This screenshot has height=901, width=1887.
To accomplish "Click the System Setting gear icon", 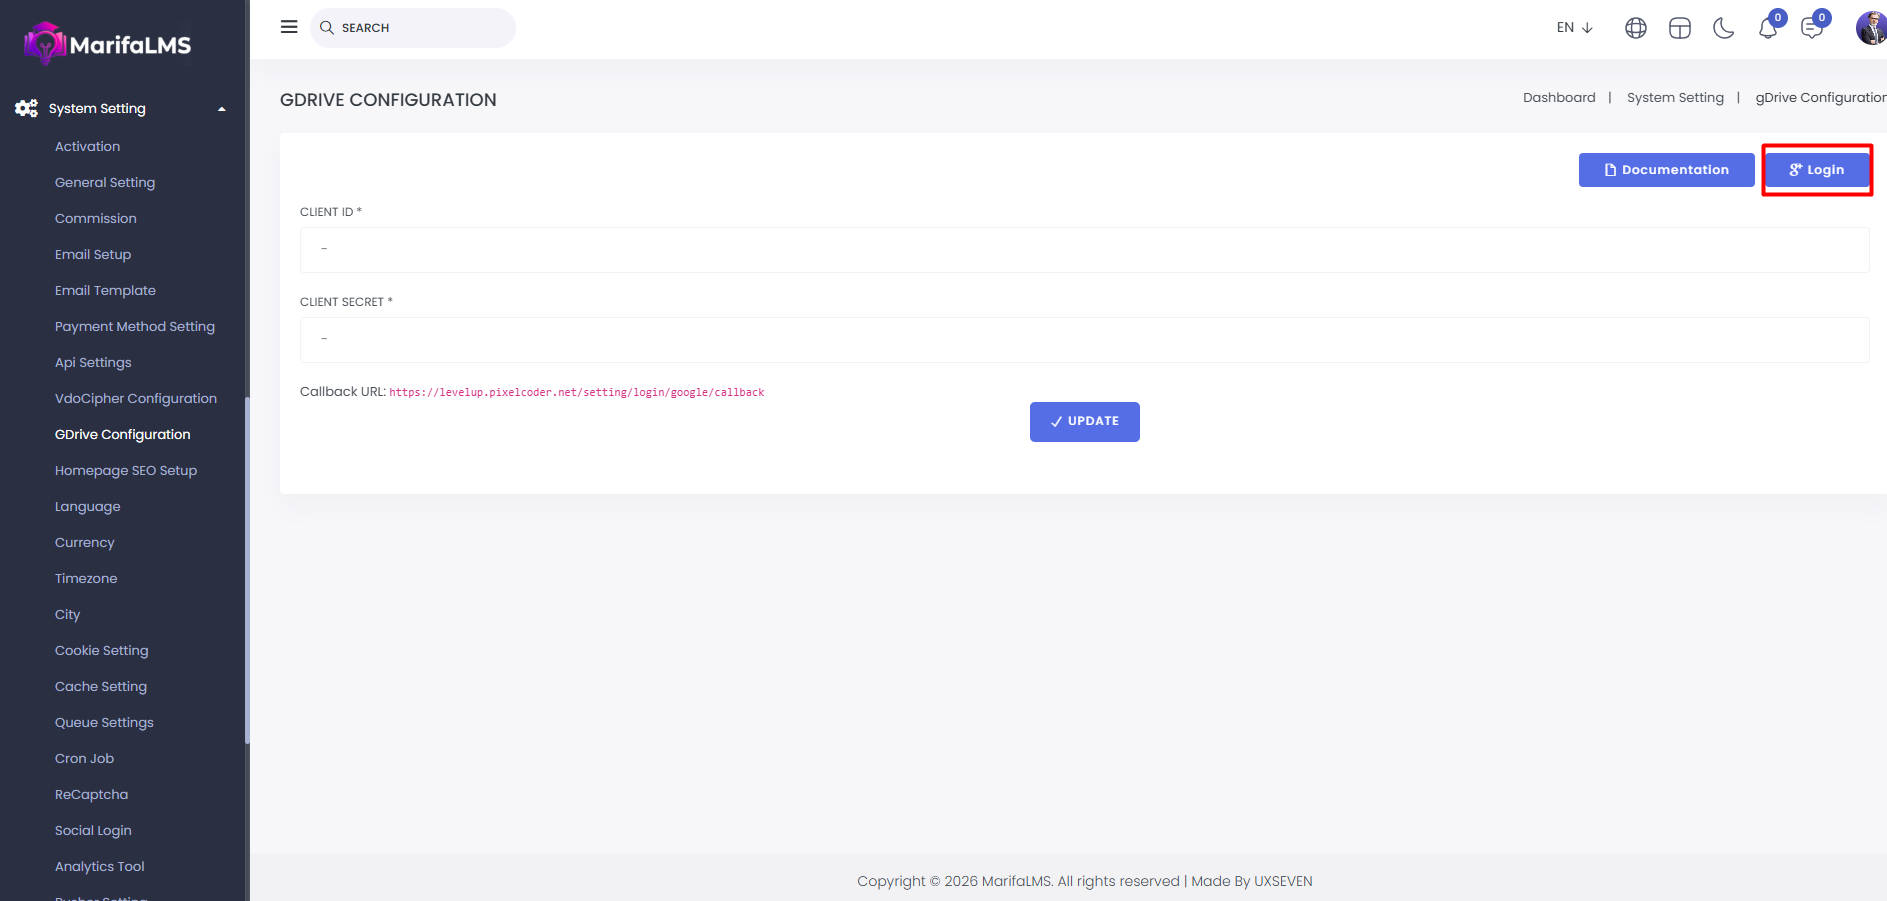I will [26, 108].
